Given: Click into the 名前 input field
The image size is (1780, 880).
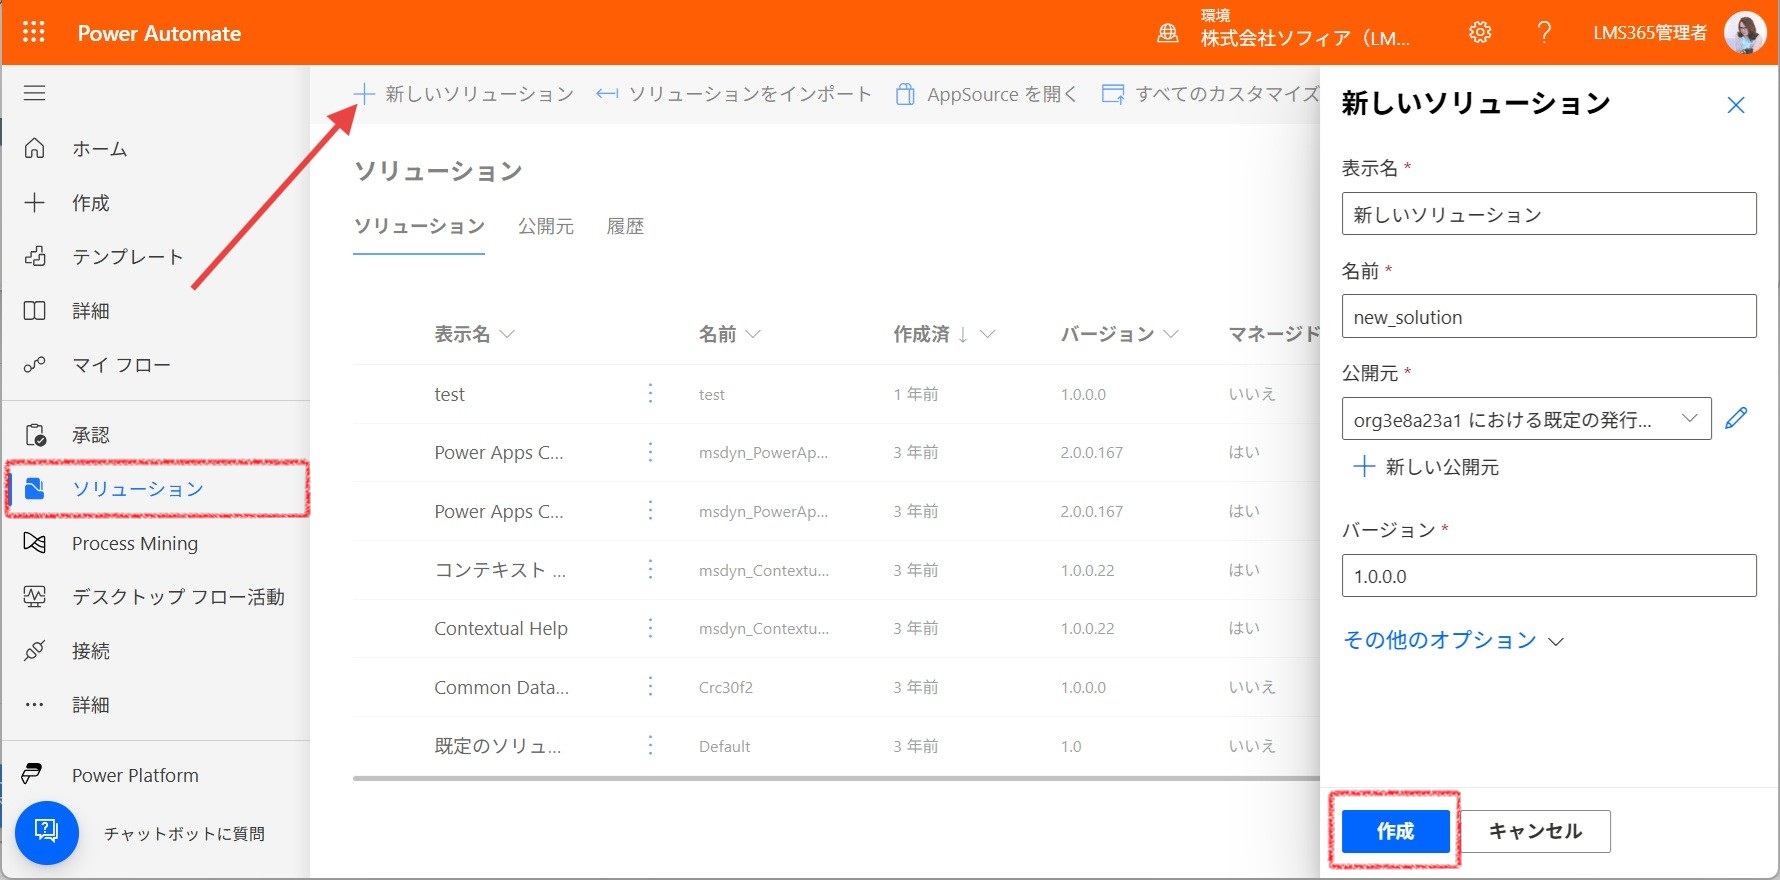Looking at the screenshot, I should tap(1549, 316).
